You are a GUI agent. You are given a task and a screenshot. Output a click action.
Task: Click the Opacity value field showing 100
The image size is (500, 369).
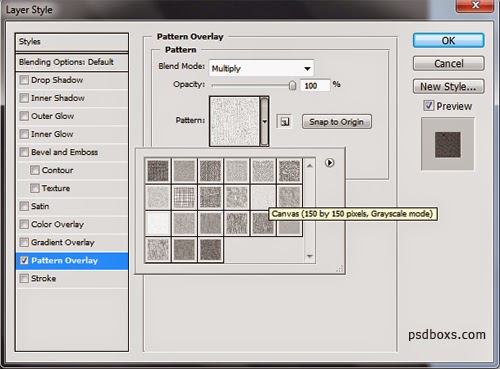pyautogui.click(x=315, y=86)
